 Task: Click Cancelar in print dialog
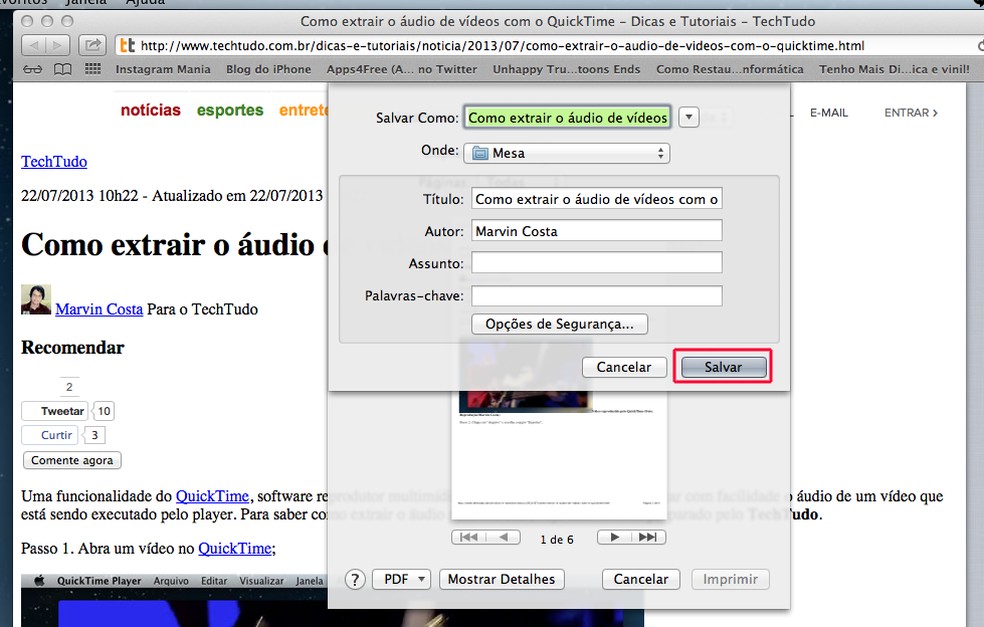(x=641, y=579)
